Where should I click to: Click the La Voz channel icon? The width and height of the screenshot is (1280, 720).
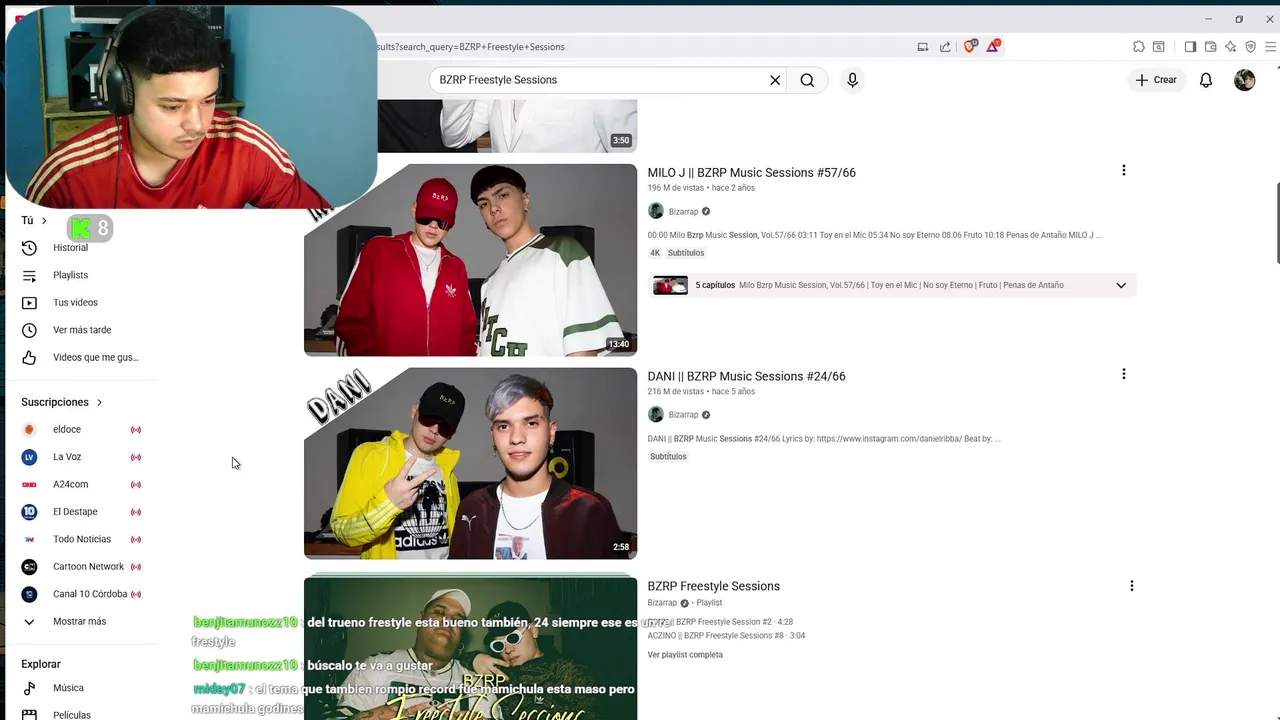[x=29, y=457]
